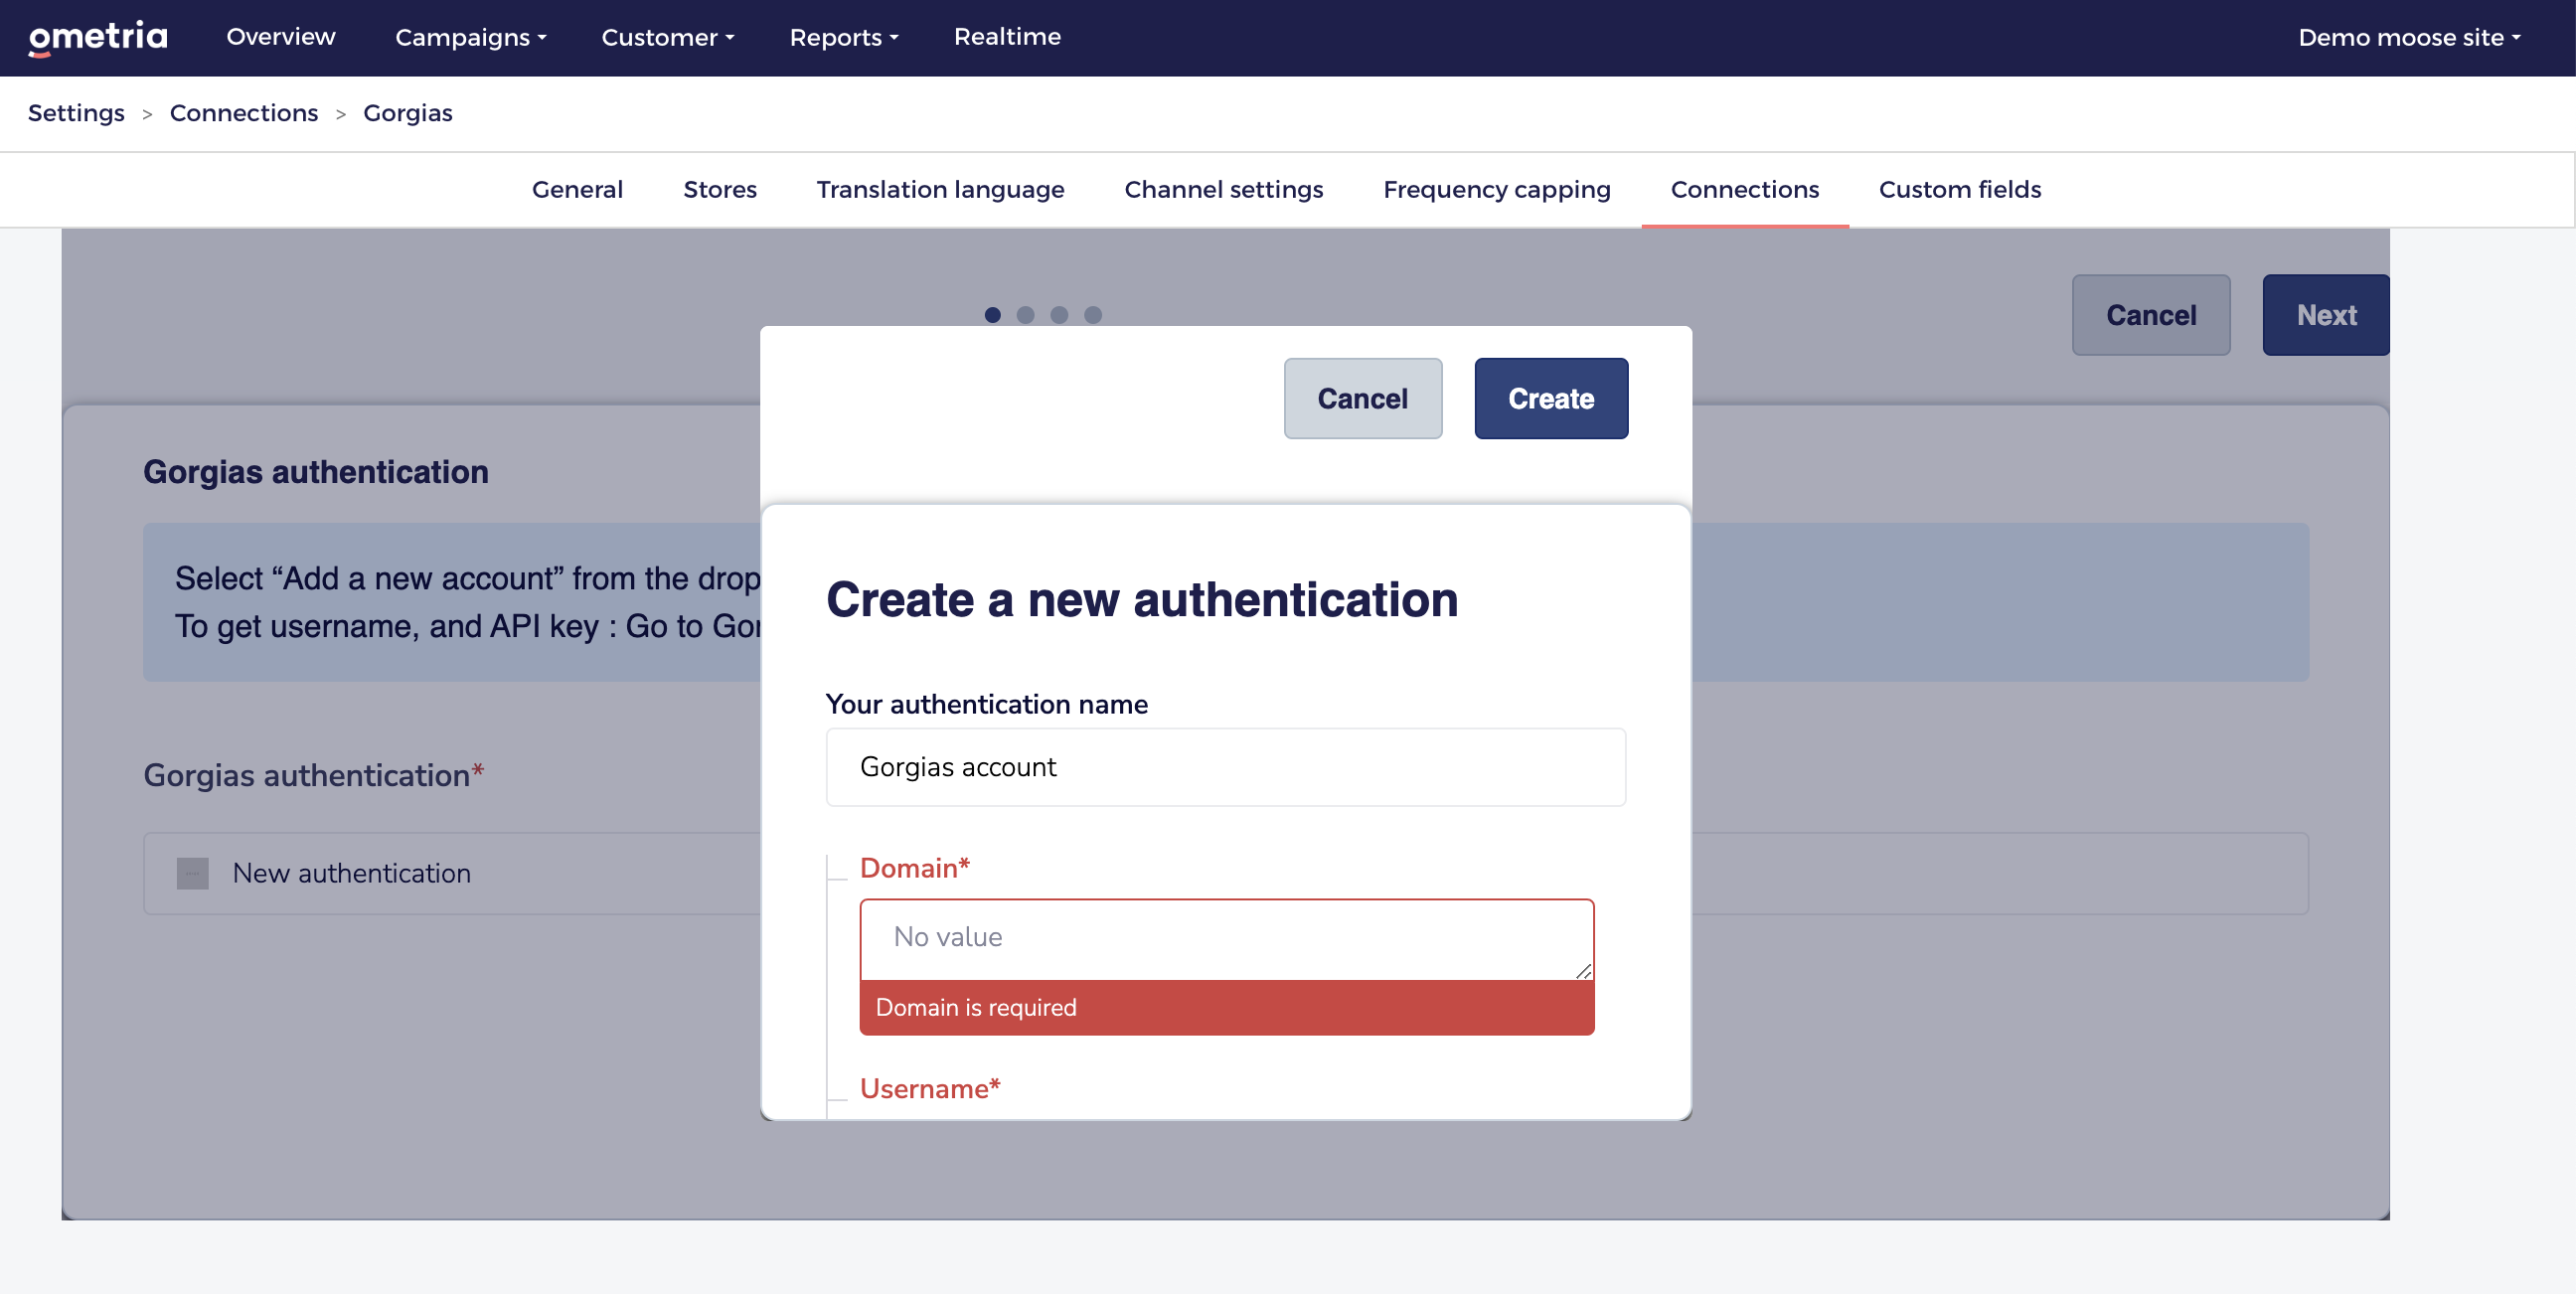This screenshot has width=2576, height=1294.
Task: Click the Create button
Action: point(1551,398)
